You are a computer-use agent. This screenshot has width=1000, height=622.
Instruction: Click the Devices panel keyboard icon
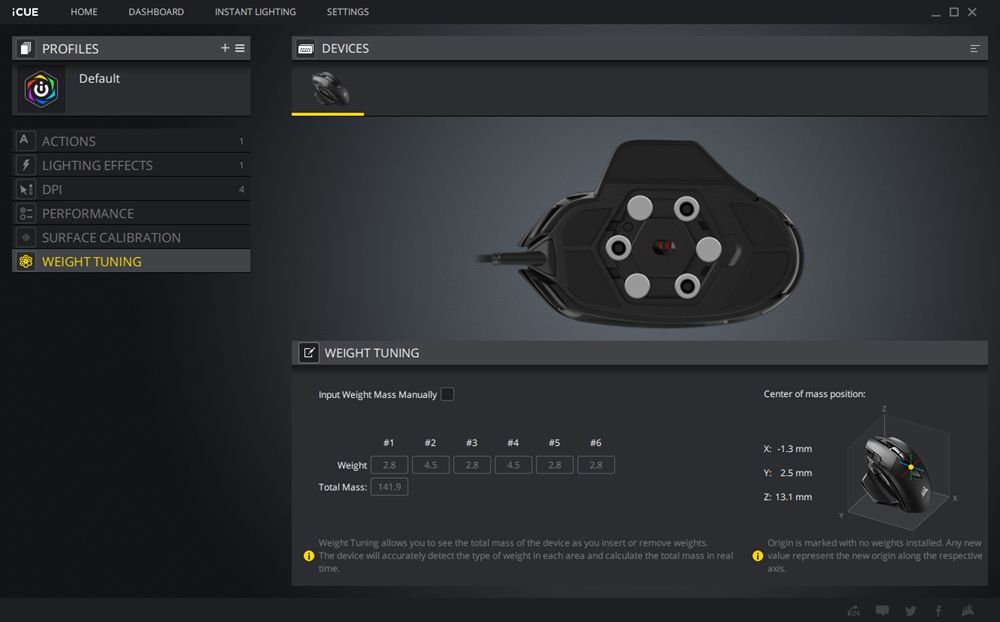pyautogui.click(x=305, y=48)
